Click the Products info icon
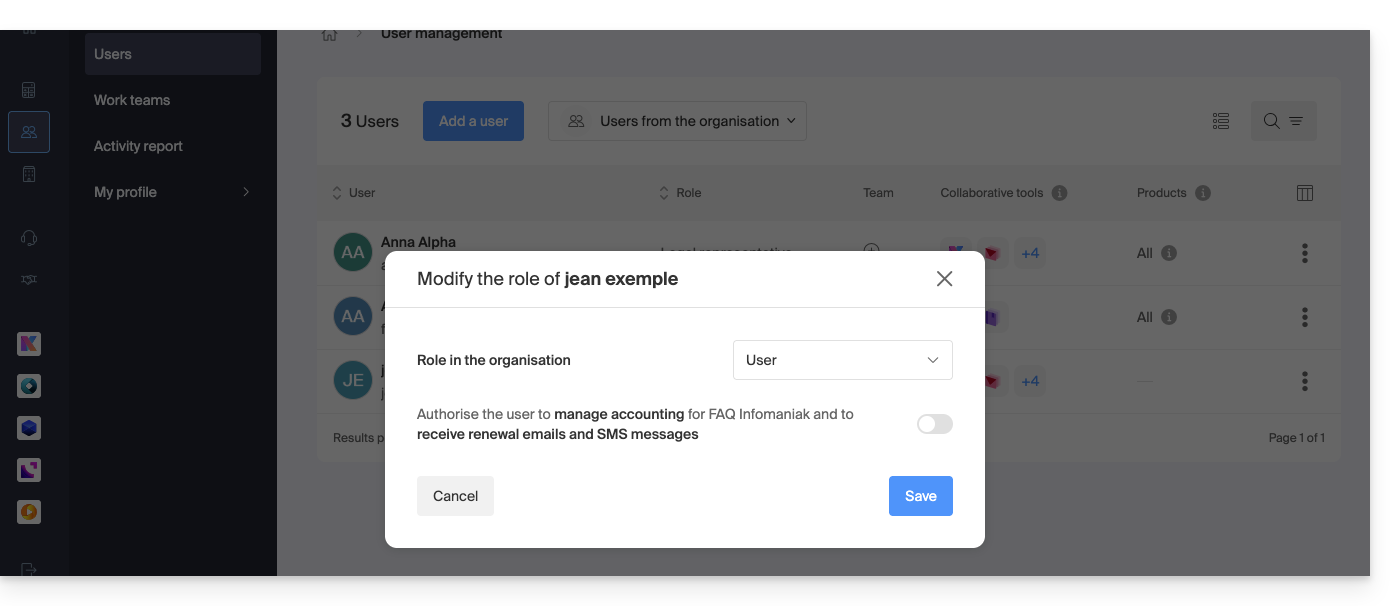 tap(1203, 193)
